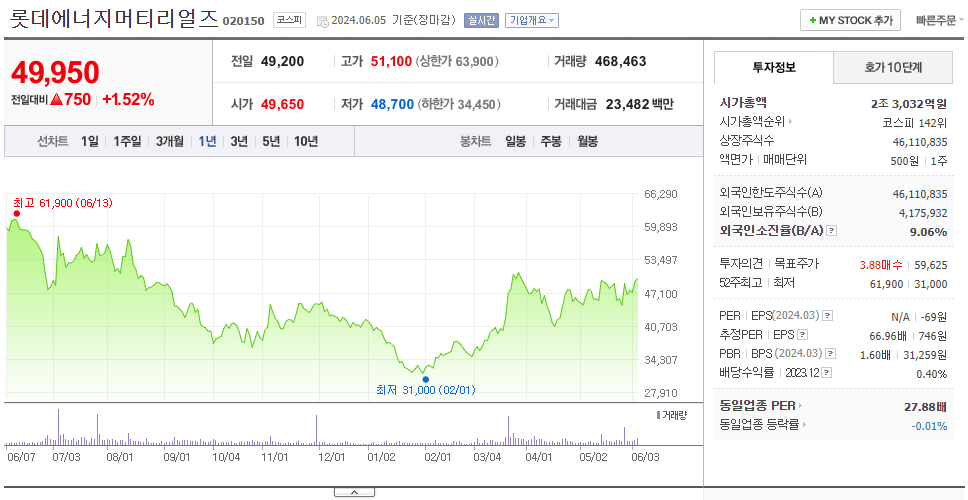Image resolution: width=968 pixels, height=500 pixels.
Task: Click the 저가 value 48,700
Action: 392,104
